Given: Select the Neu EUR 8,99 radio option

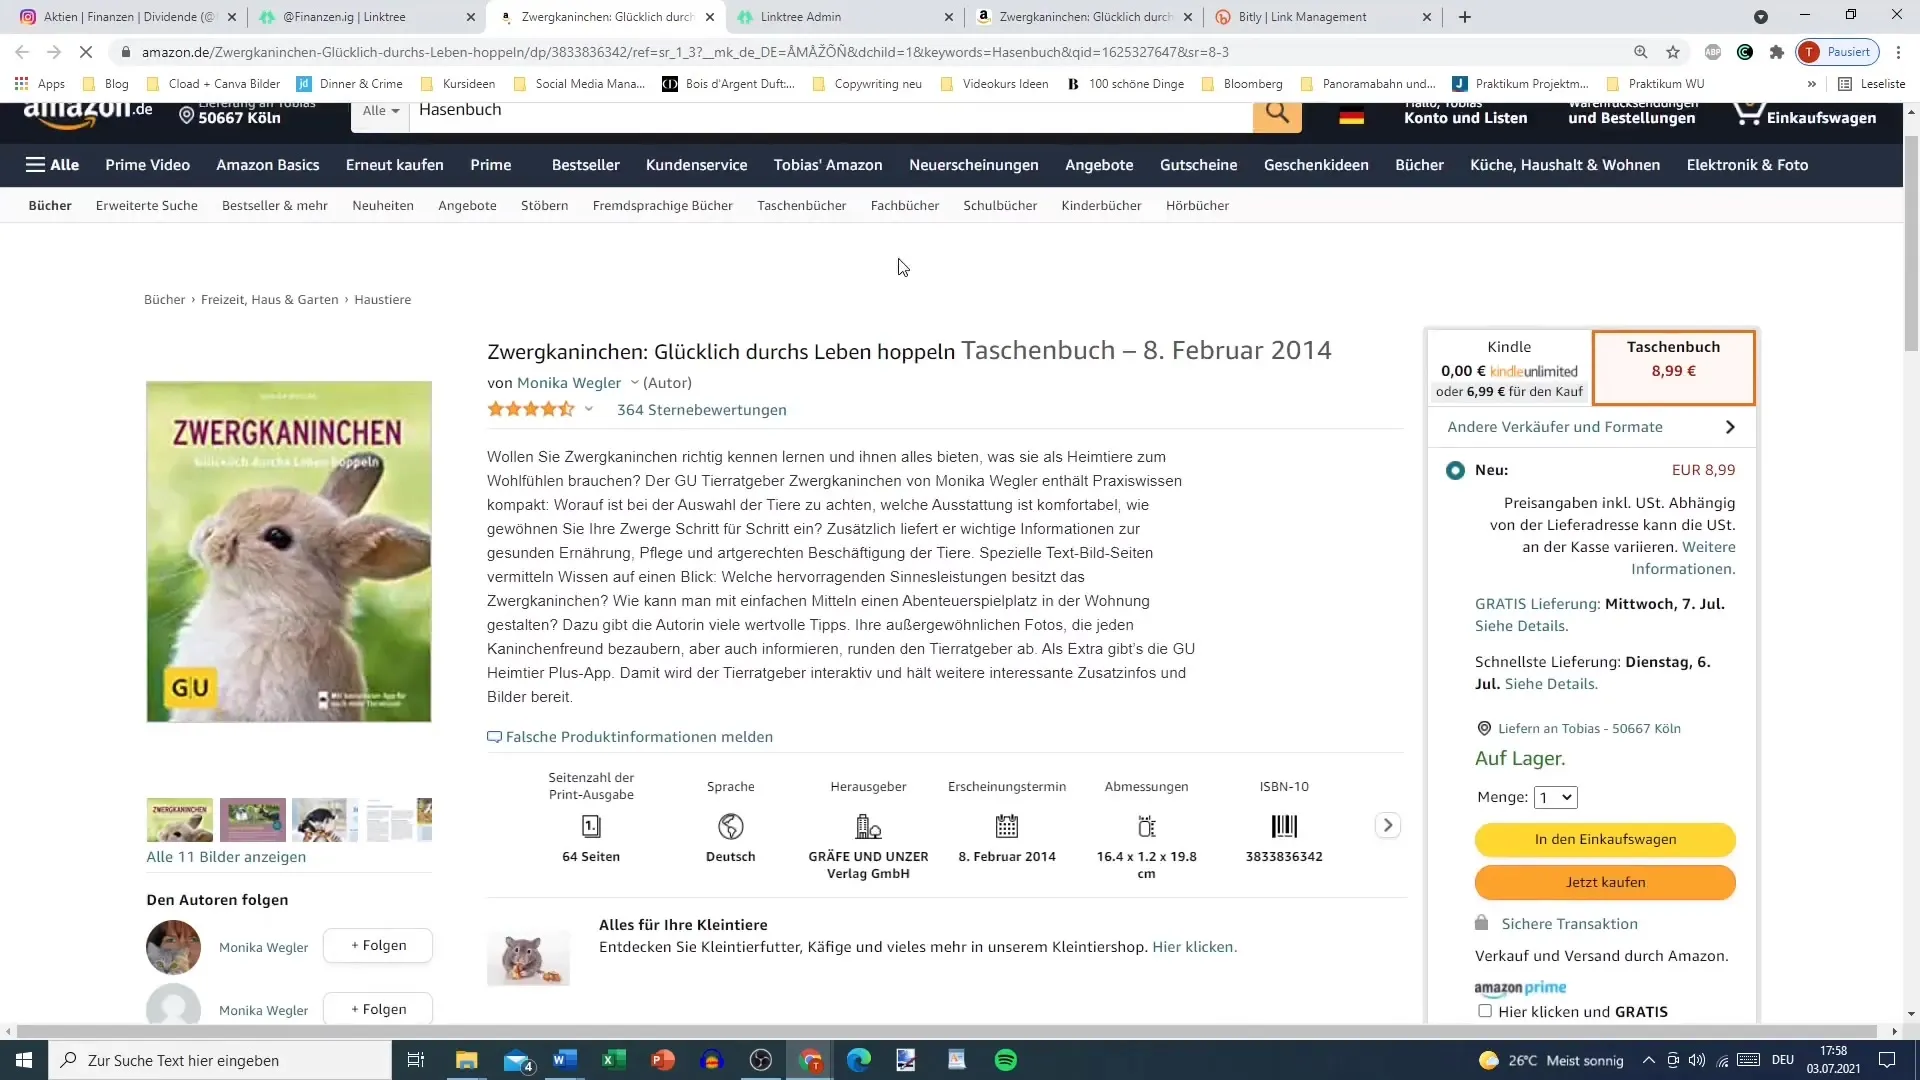Looking at the screenshot, I should (1455, 470).
